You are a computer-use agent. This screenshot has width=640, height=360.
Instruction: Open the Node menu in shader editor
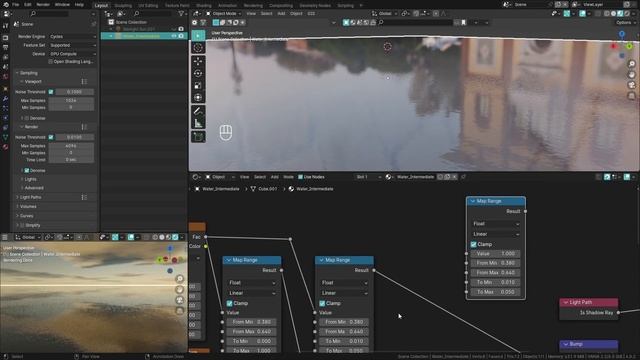point(288,177)
